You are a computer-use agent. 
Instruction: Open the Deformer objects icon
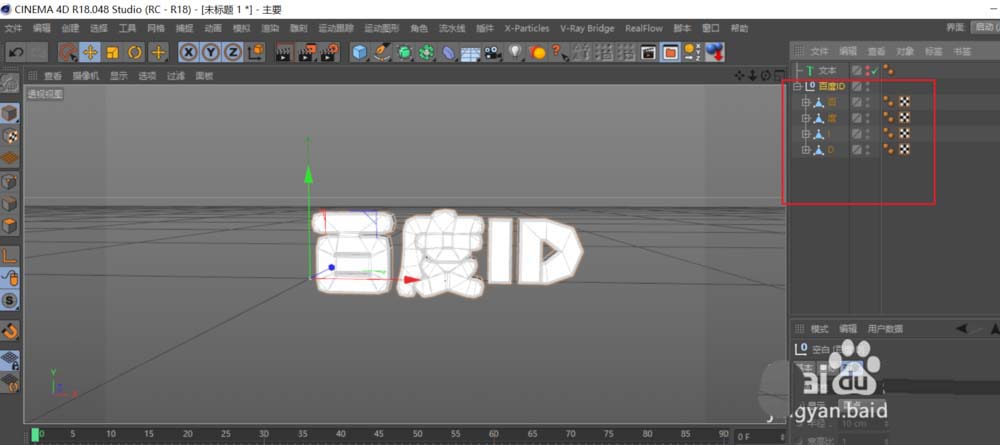pos(448,52)
